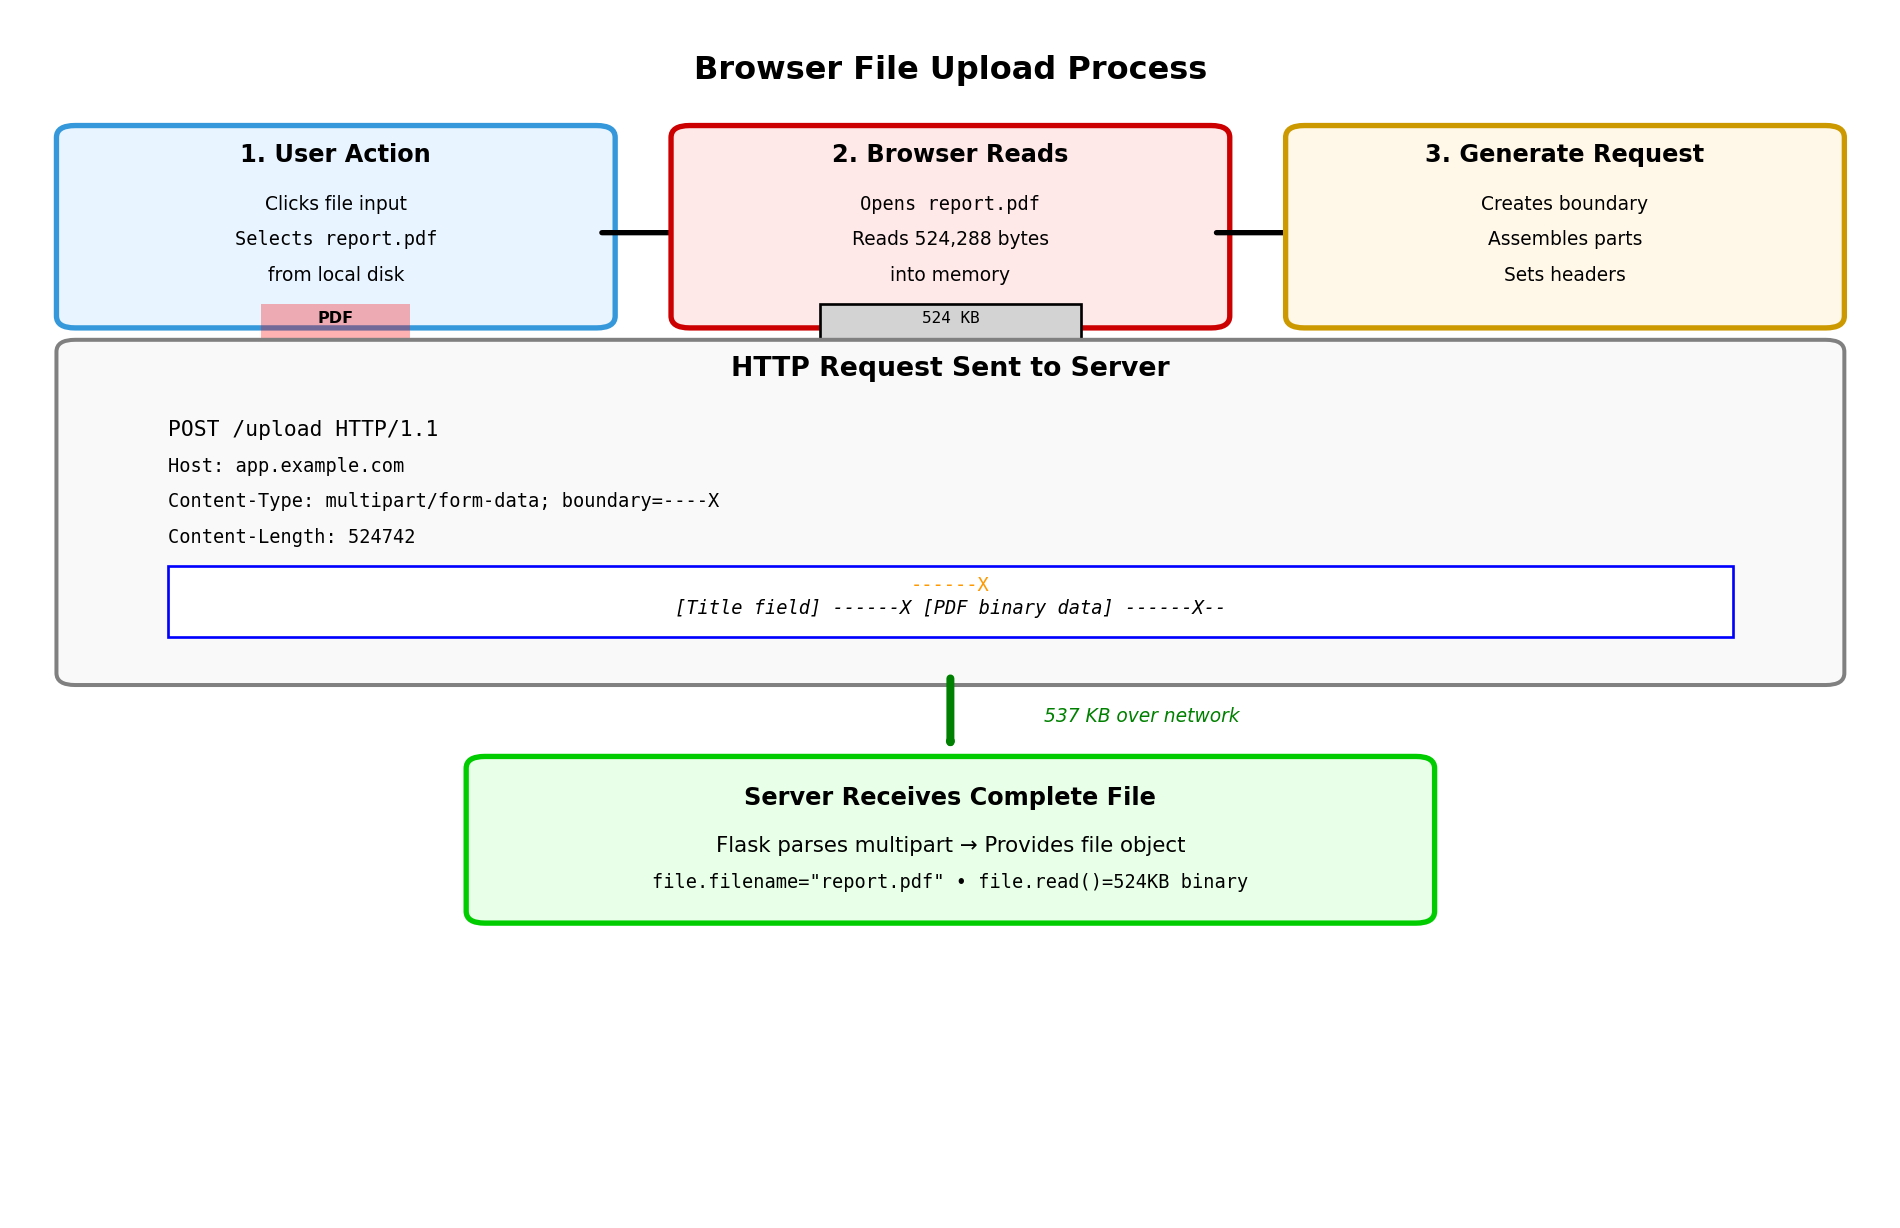This screenshot has height=1228, width=1900.
Task: Select the "Browser File Upload Process" title
Action: pos(949,69)
